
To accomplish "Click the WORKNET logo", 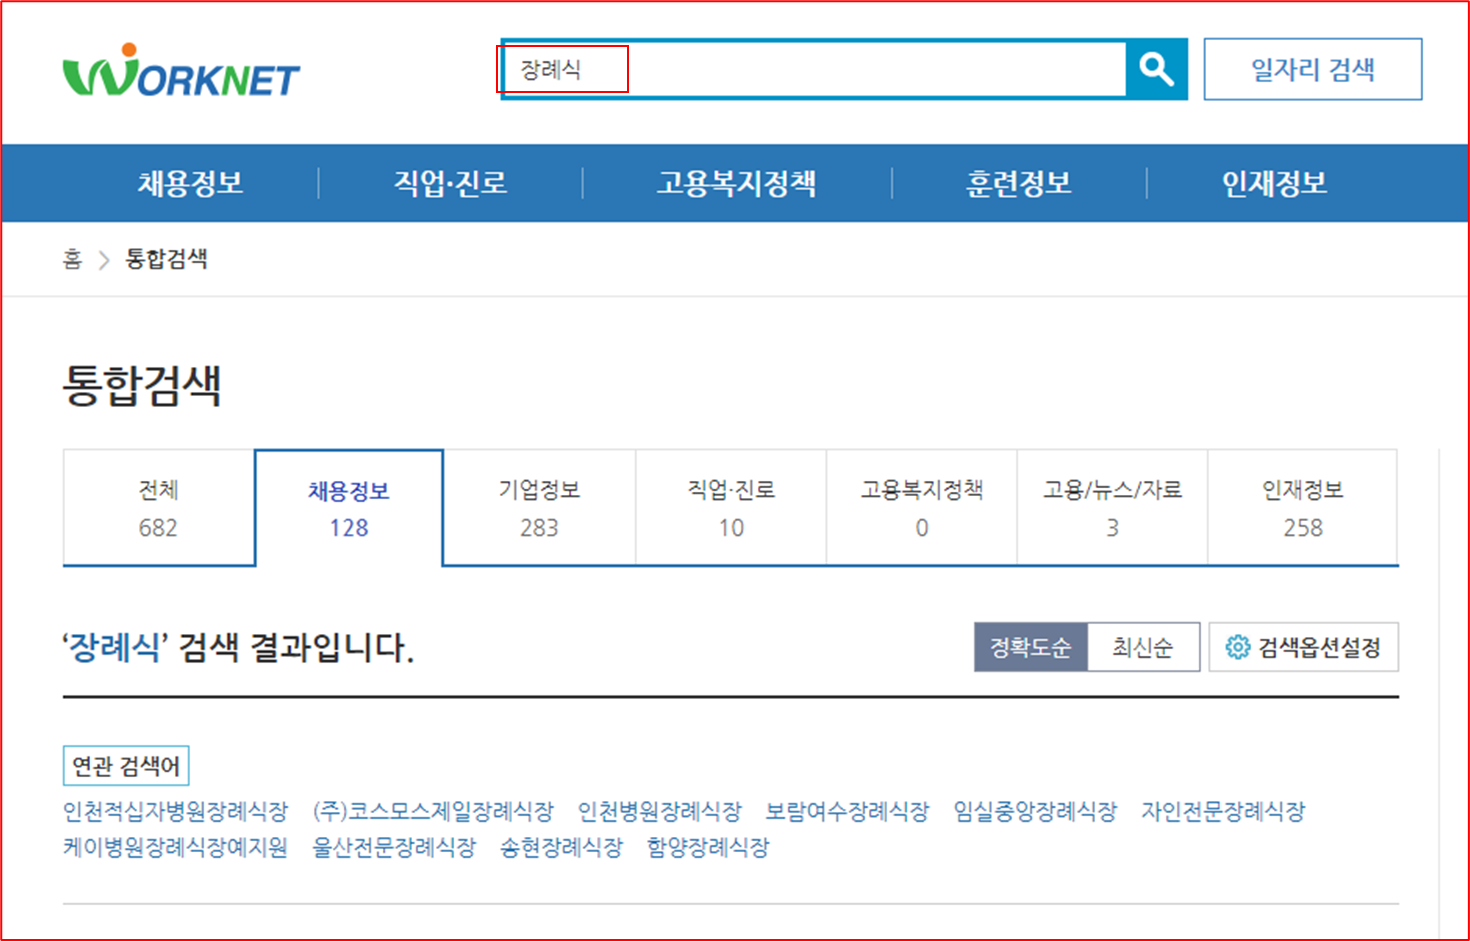I will tap(181, 70).
